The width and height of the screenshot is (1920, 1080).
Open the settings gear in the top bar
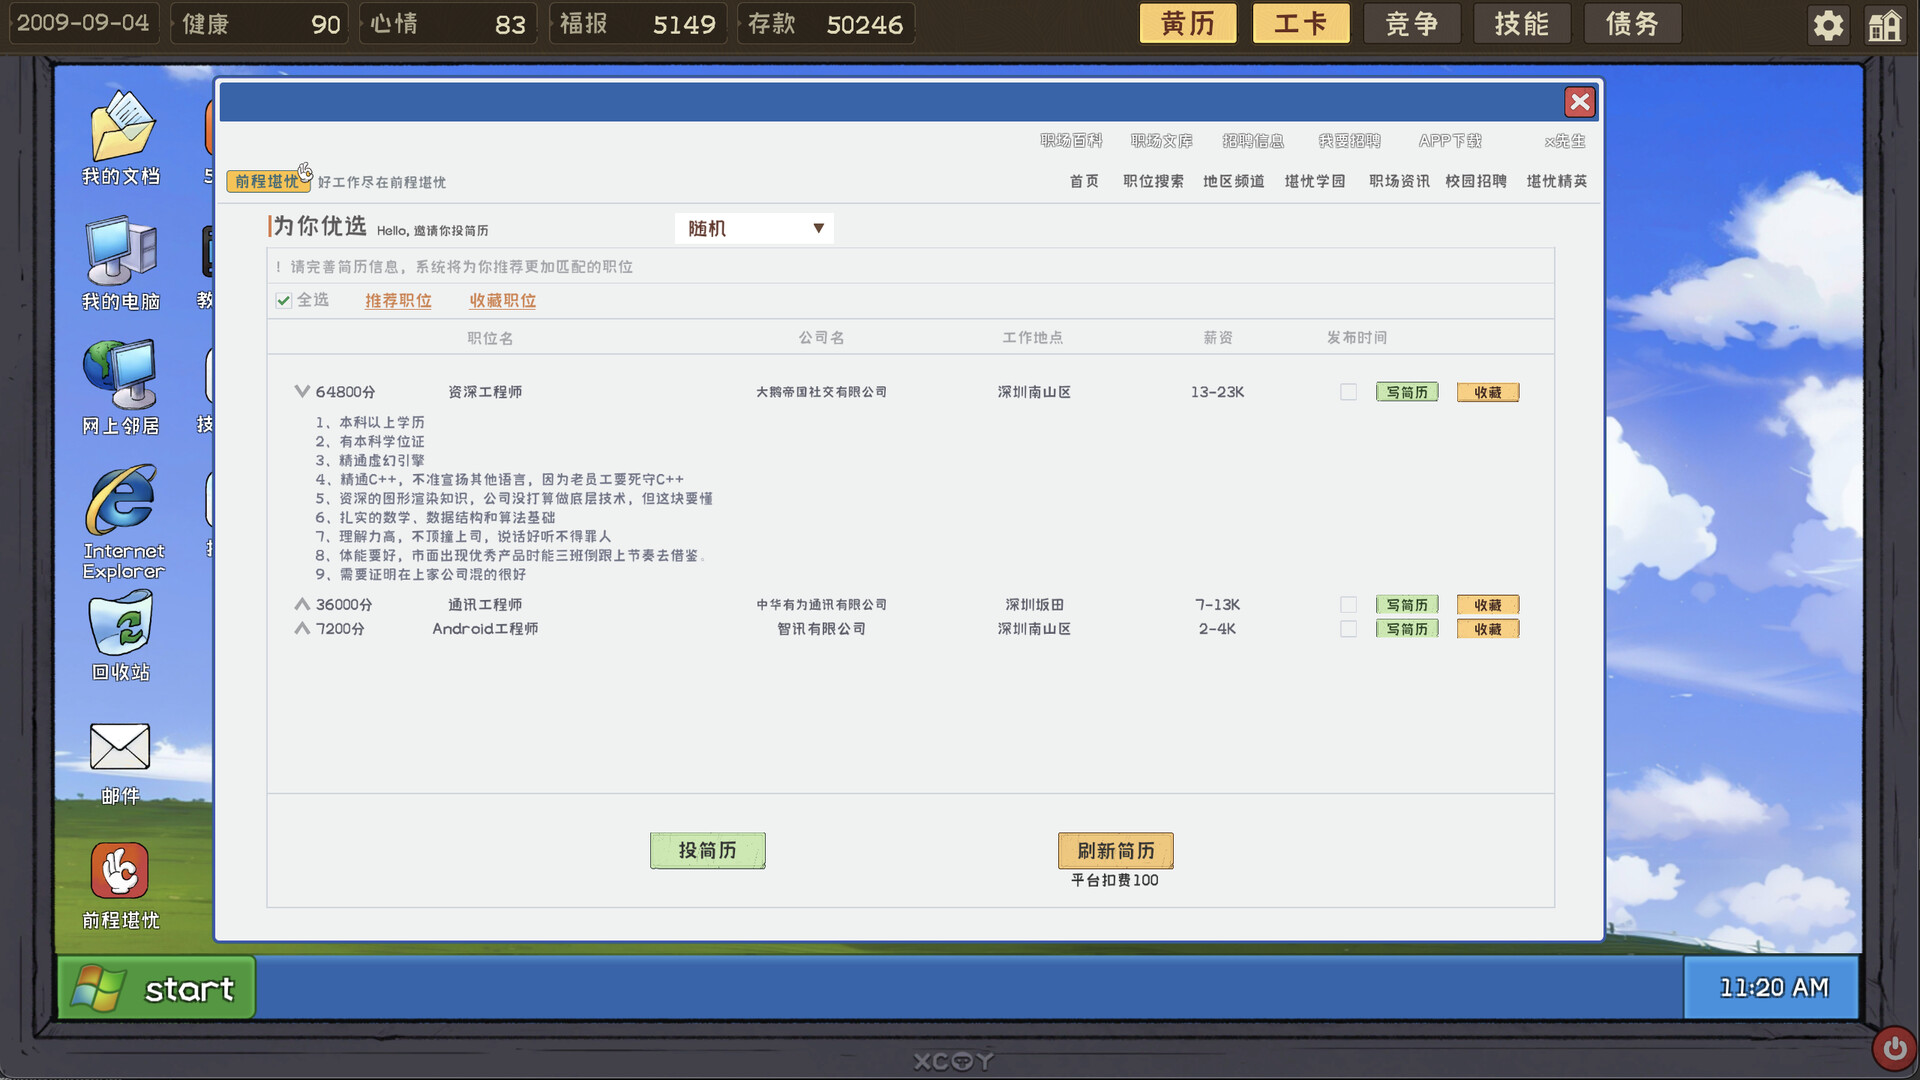[1828, 25]
